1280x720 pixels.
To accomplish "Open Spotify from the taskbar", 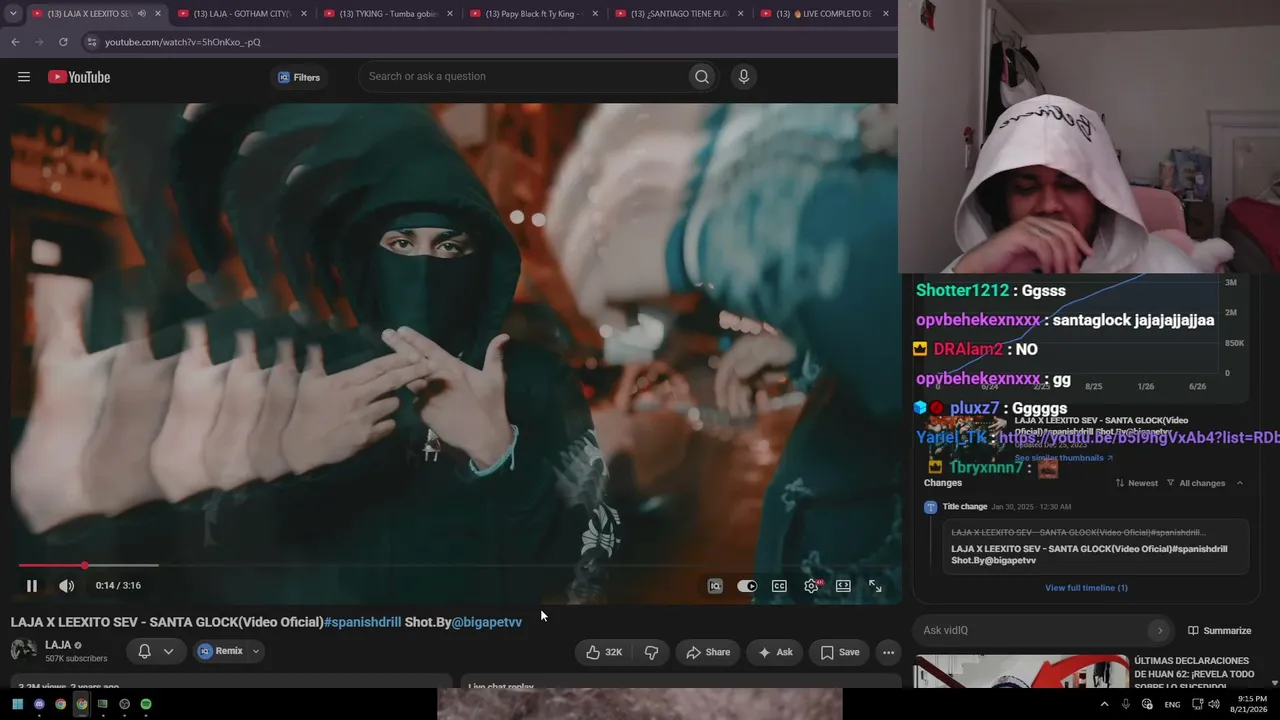I will click(145, 704).
